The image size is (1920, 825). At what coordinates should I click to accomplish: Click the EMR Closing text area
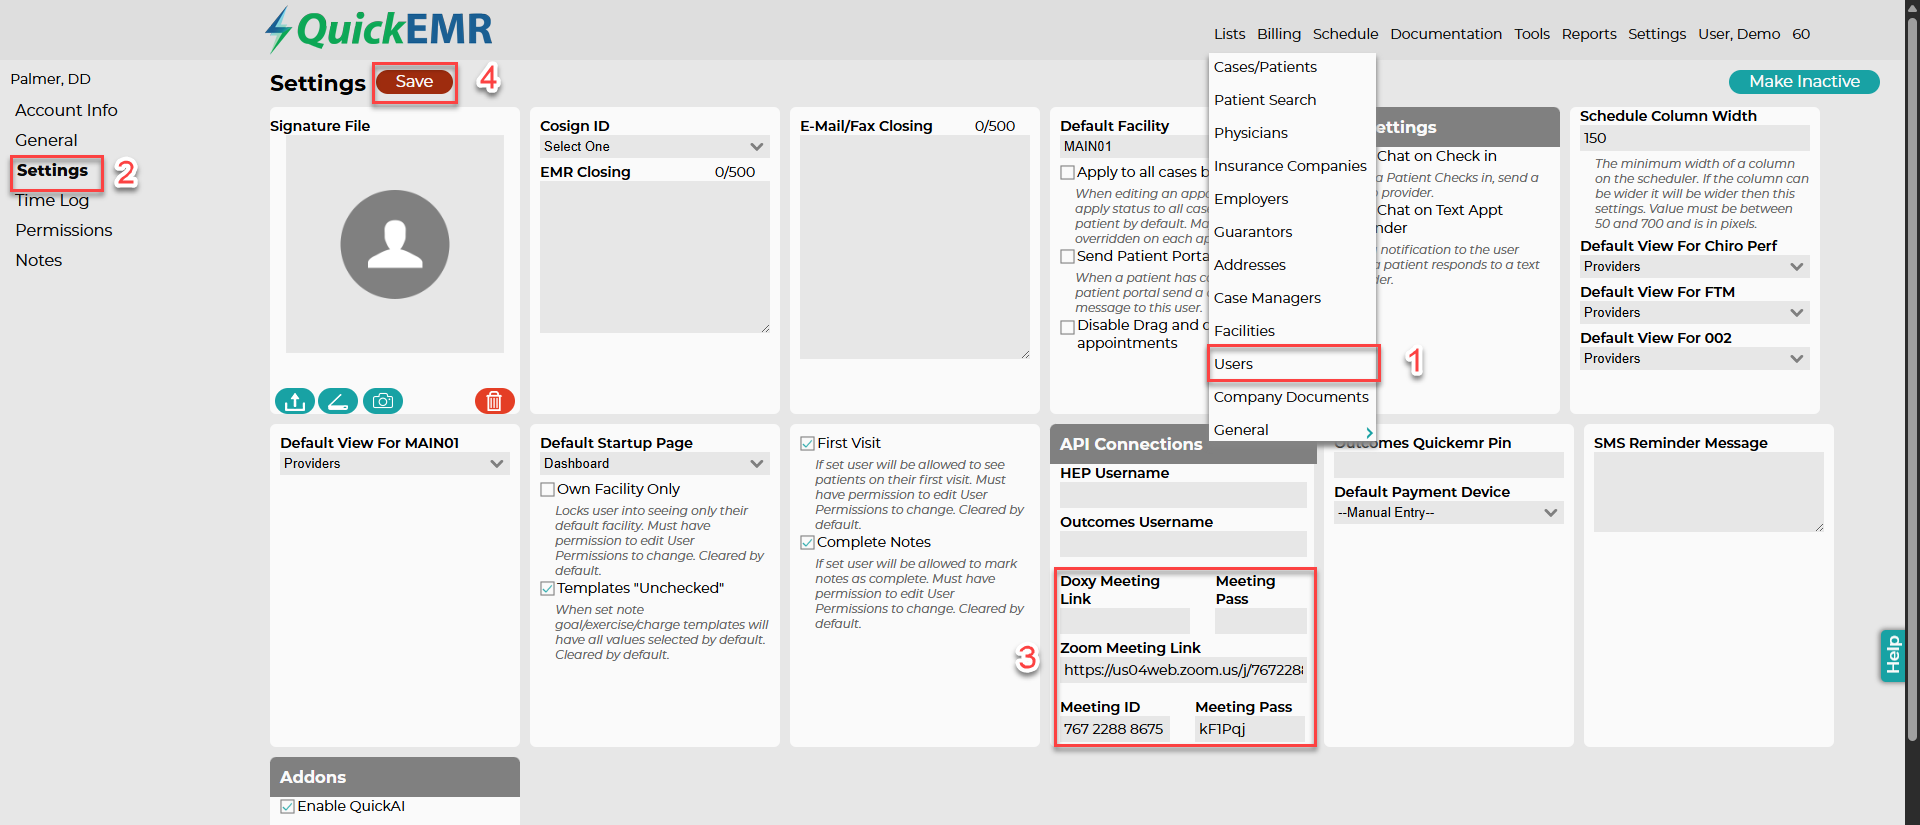coord(655,257)
